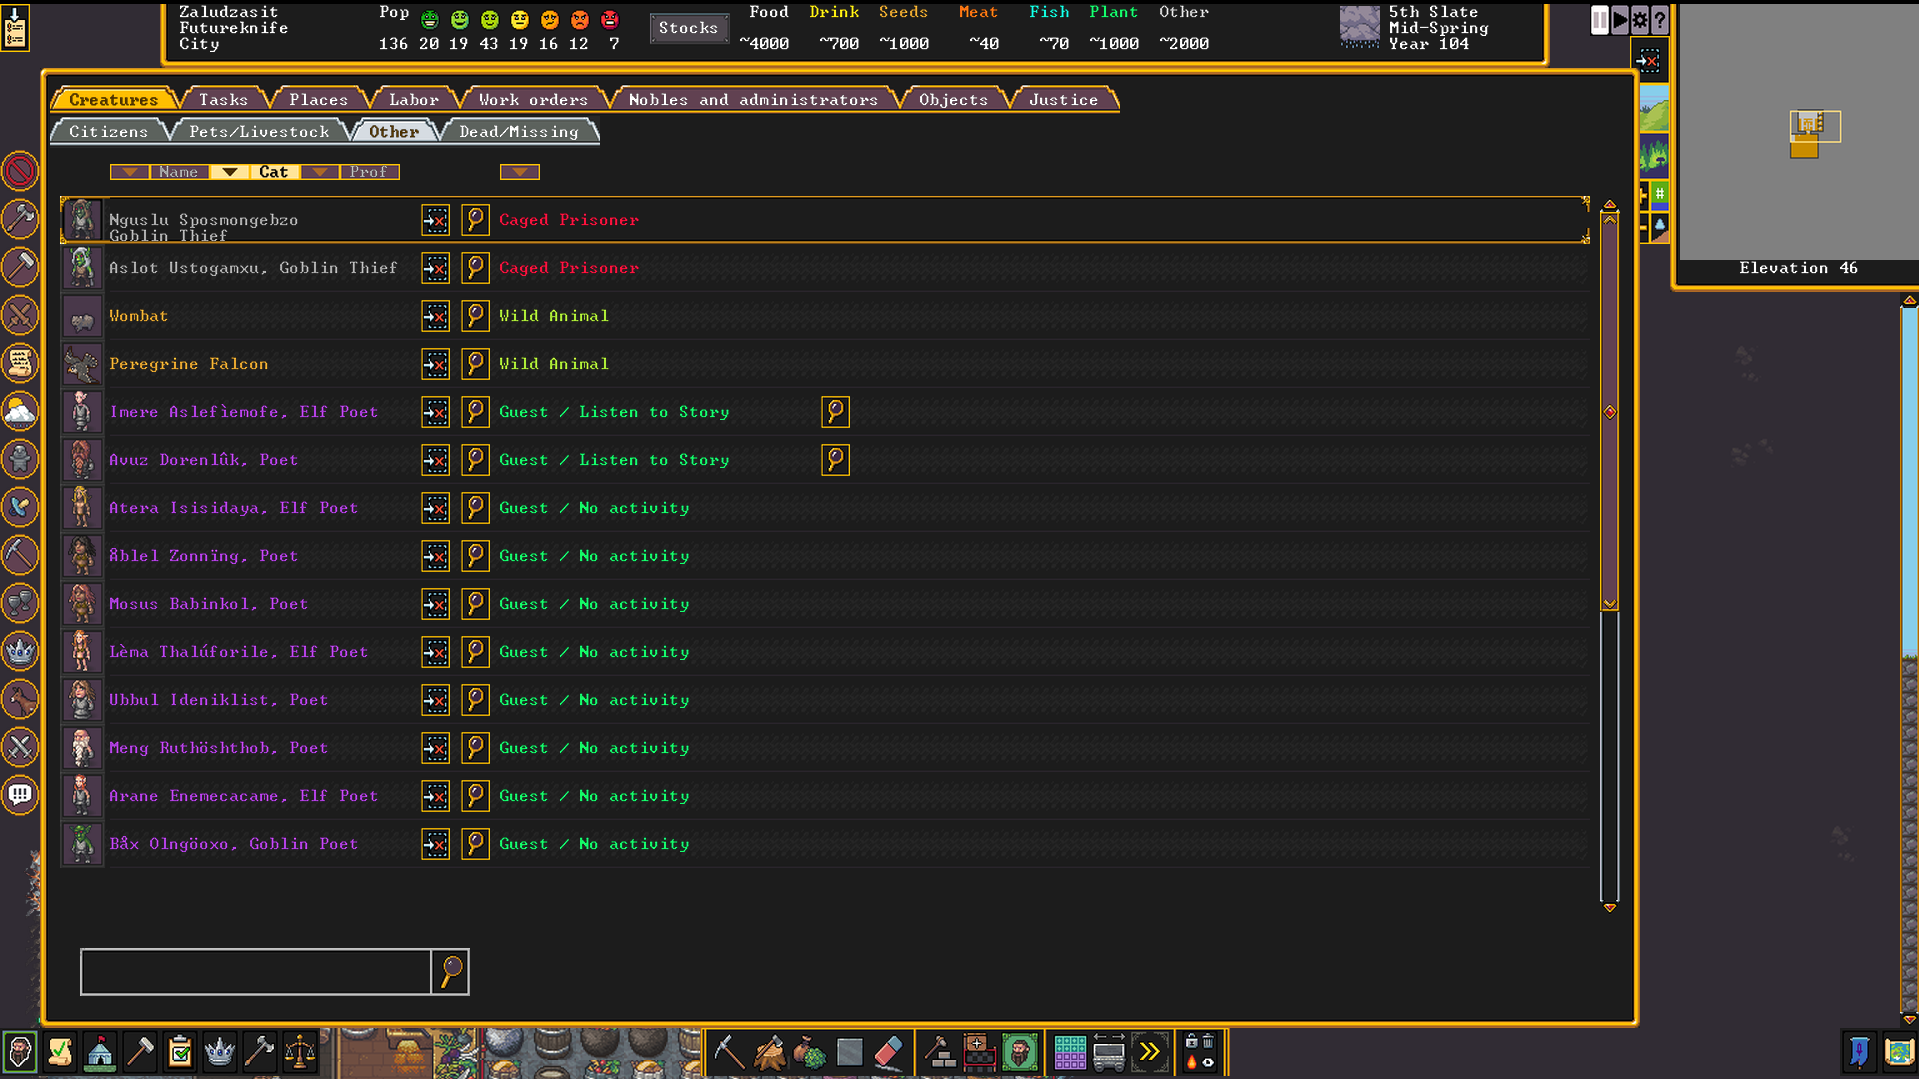Click the pickaxe mining tool icon
The image size is (1919, 1079).
729,1052
